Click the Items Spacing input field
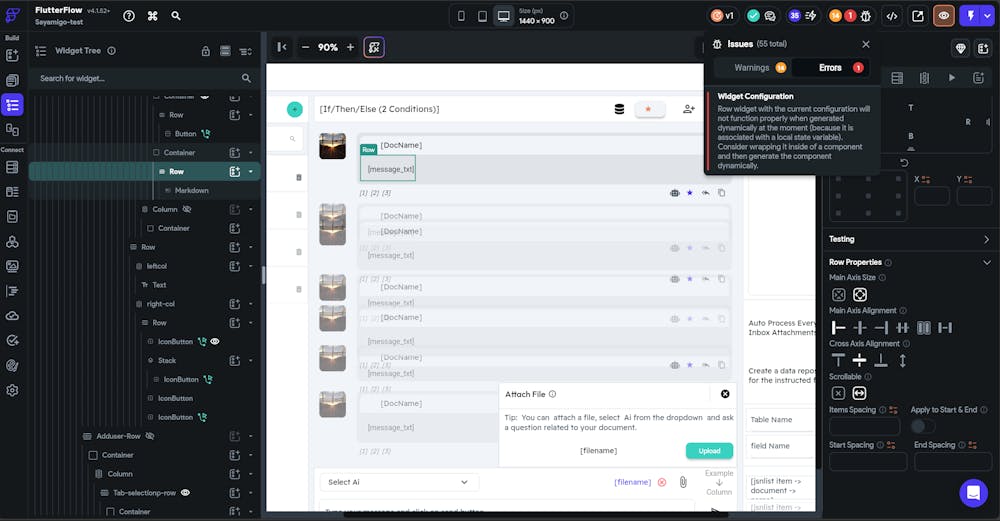Image resolution: width=1000 pixels, height=521 pixels. pyautogui.click(x=864, y=426)
